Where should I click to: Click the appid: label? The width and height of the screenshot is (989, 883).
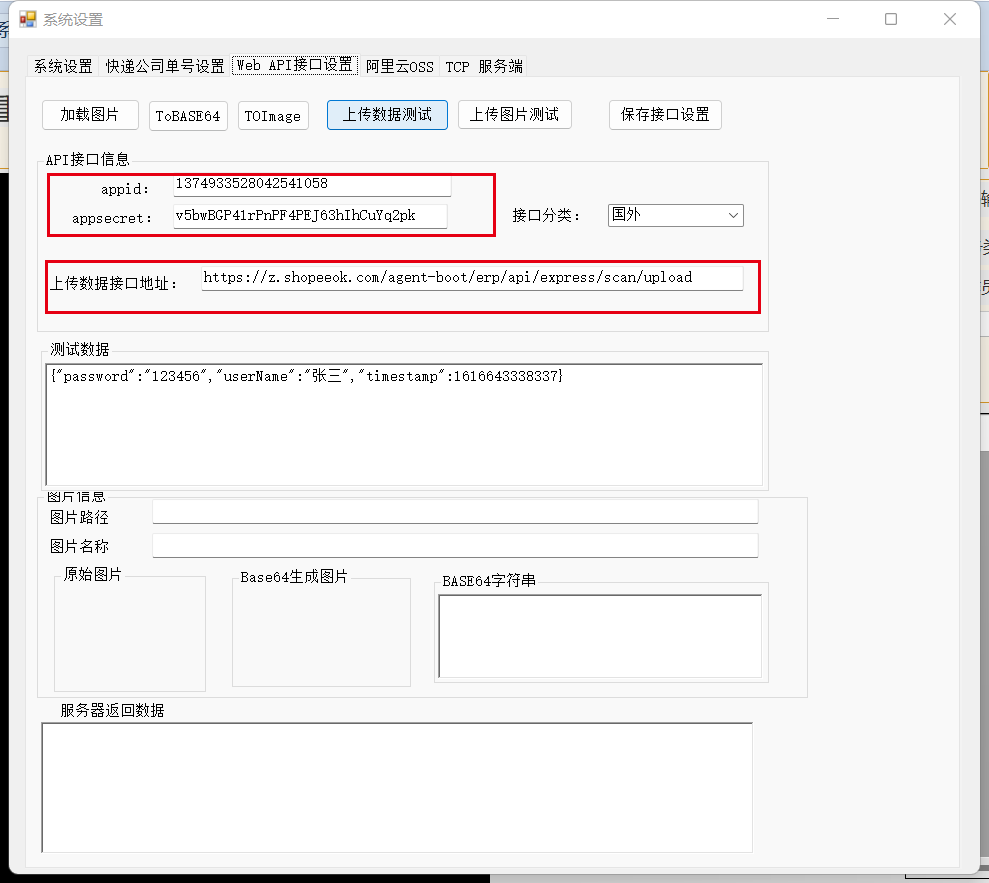coord(125,189)
